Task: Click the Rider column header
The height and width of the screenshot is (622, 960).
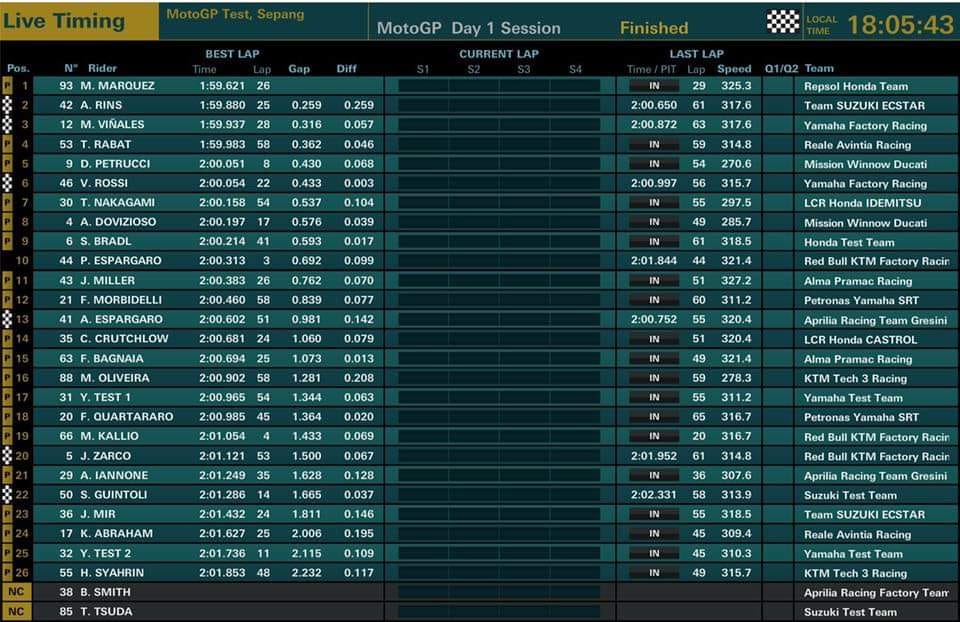Action: 102,69
